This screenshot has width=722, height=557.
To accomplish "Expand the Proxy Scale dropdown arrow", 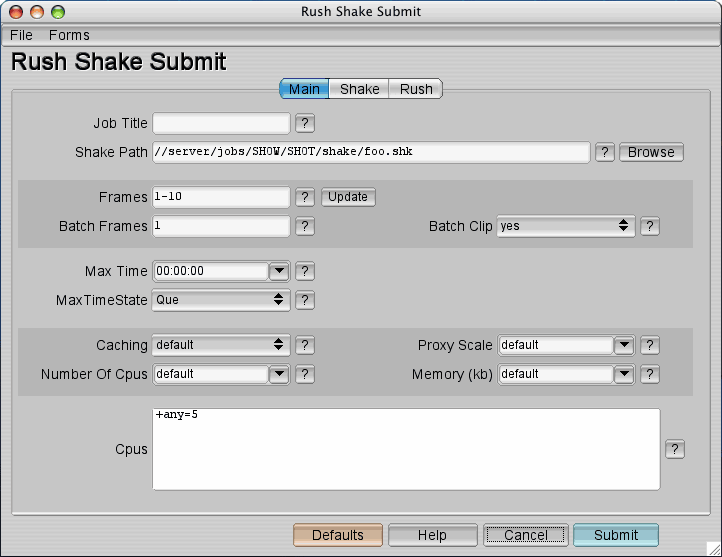I will click(624, 345).
